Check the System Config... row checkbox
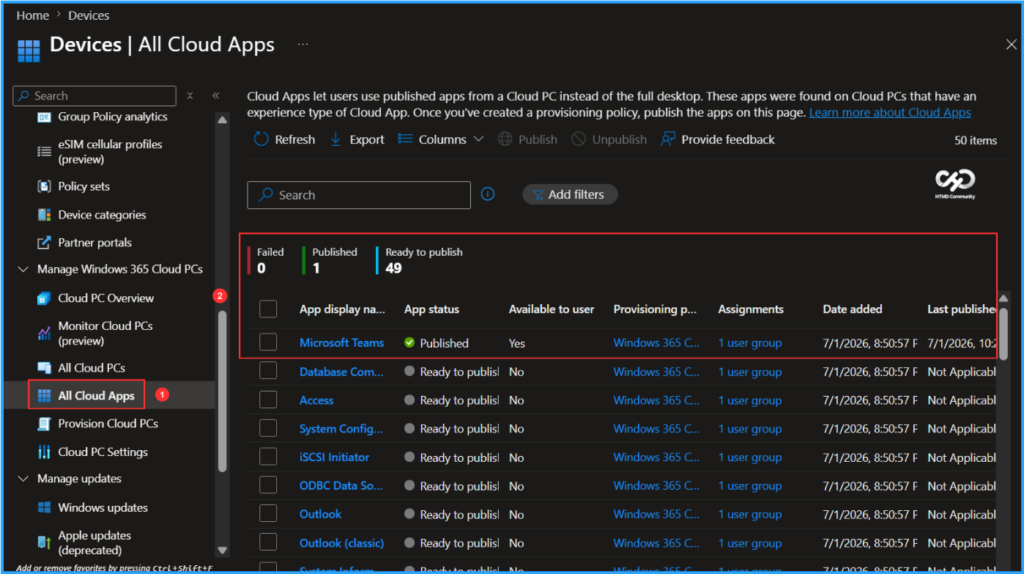Screen dimensions: 1024x574 coord(268,428)
